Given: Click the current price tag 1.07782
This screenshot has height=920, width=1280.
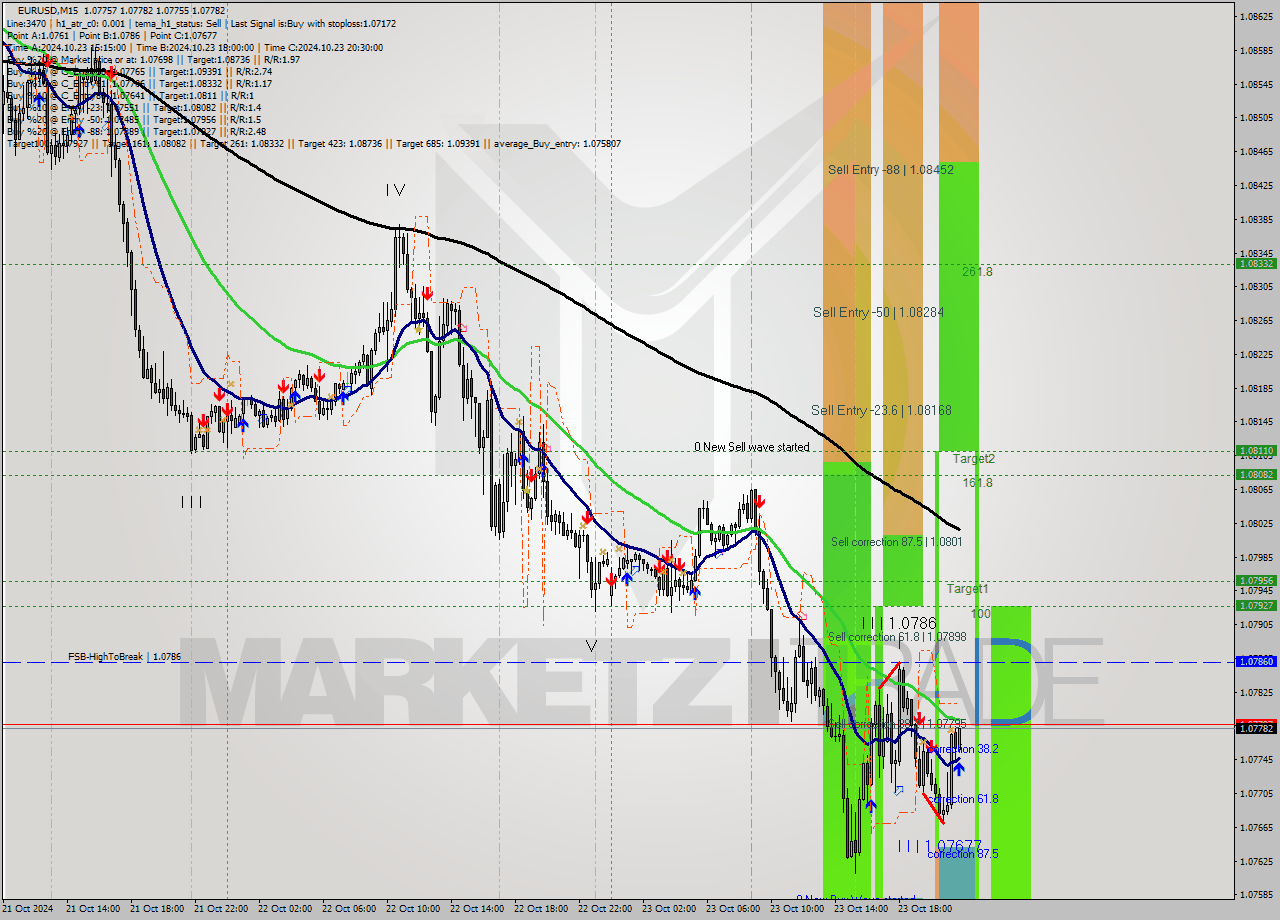Looking at the screenshot, I should pyautogui.click(x=1256, y=728).
